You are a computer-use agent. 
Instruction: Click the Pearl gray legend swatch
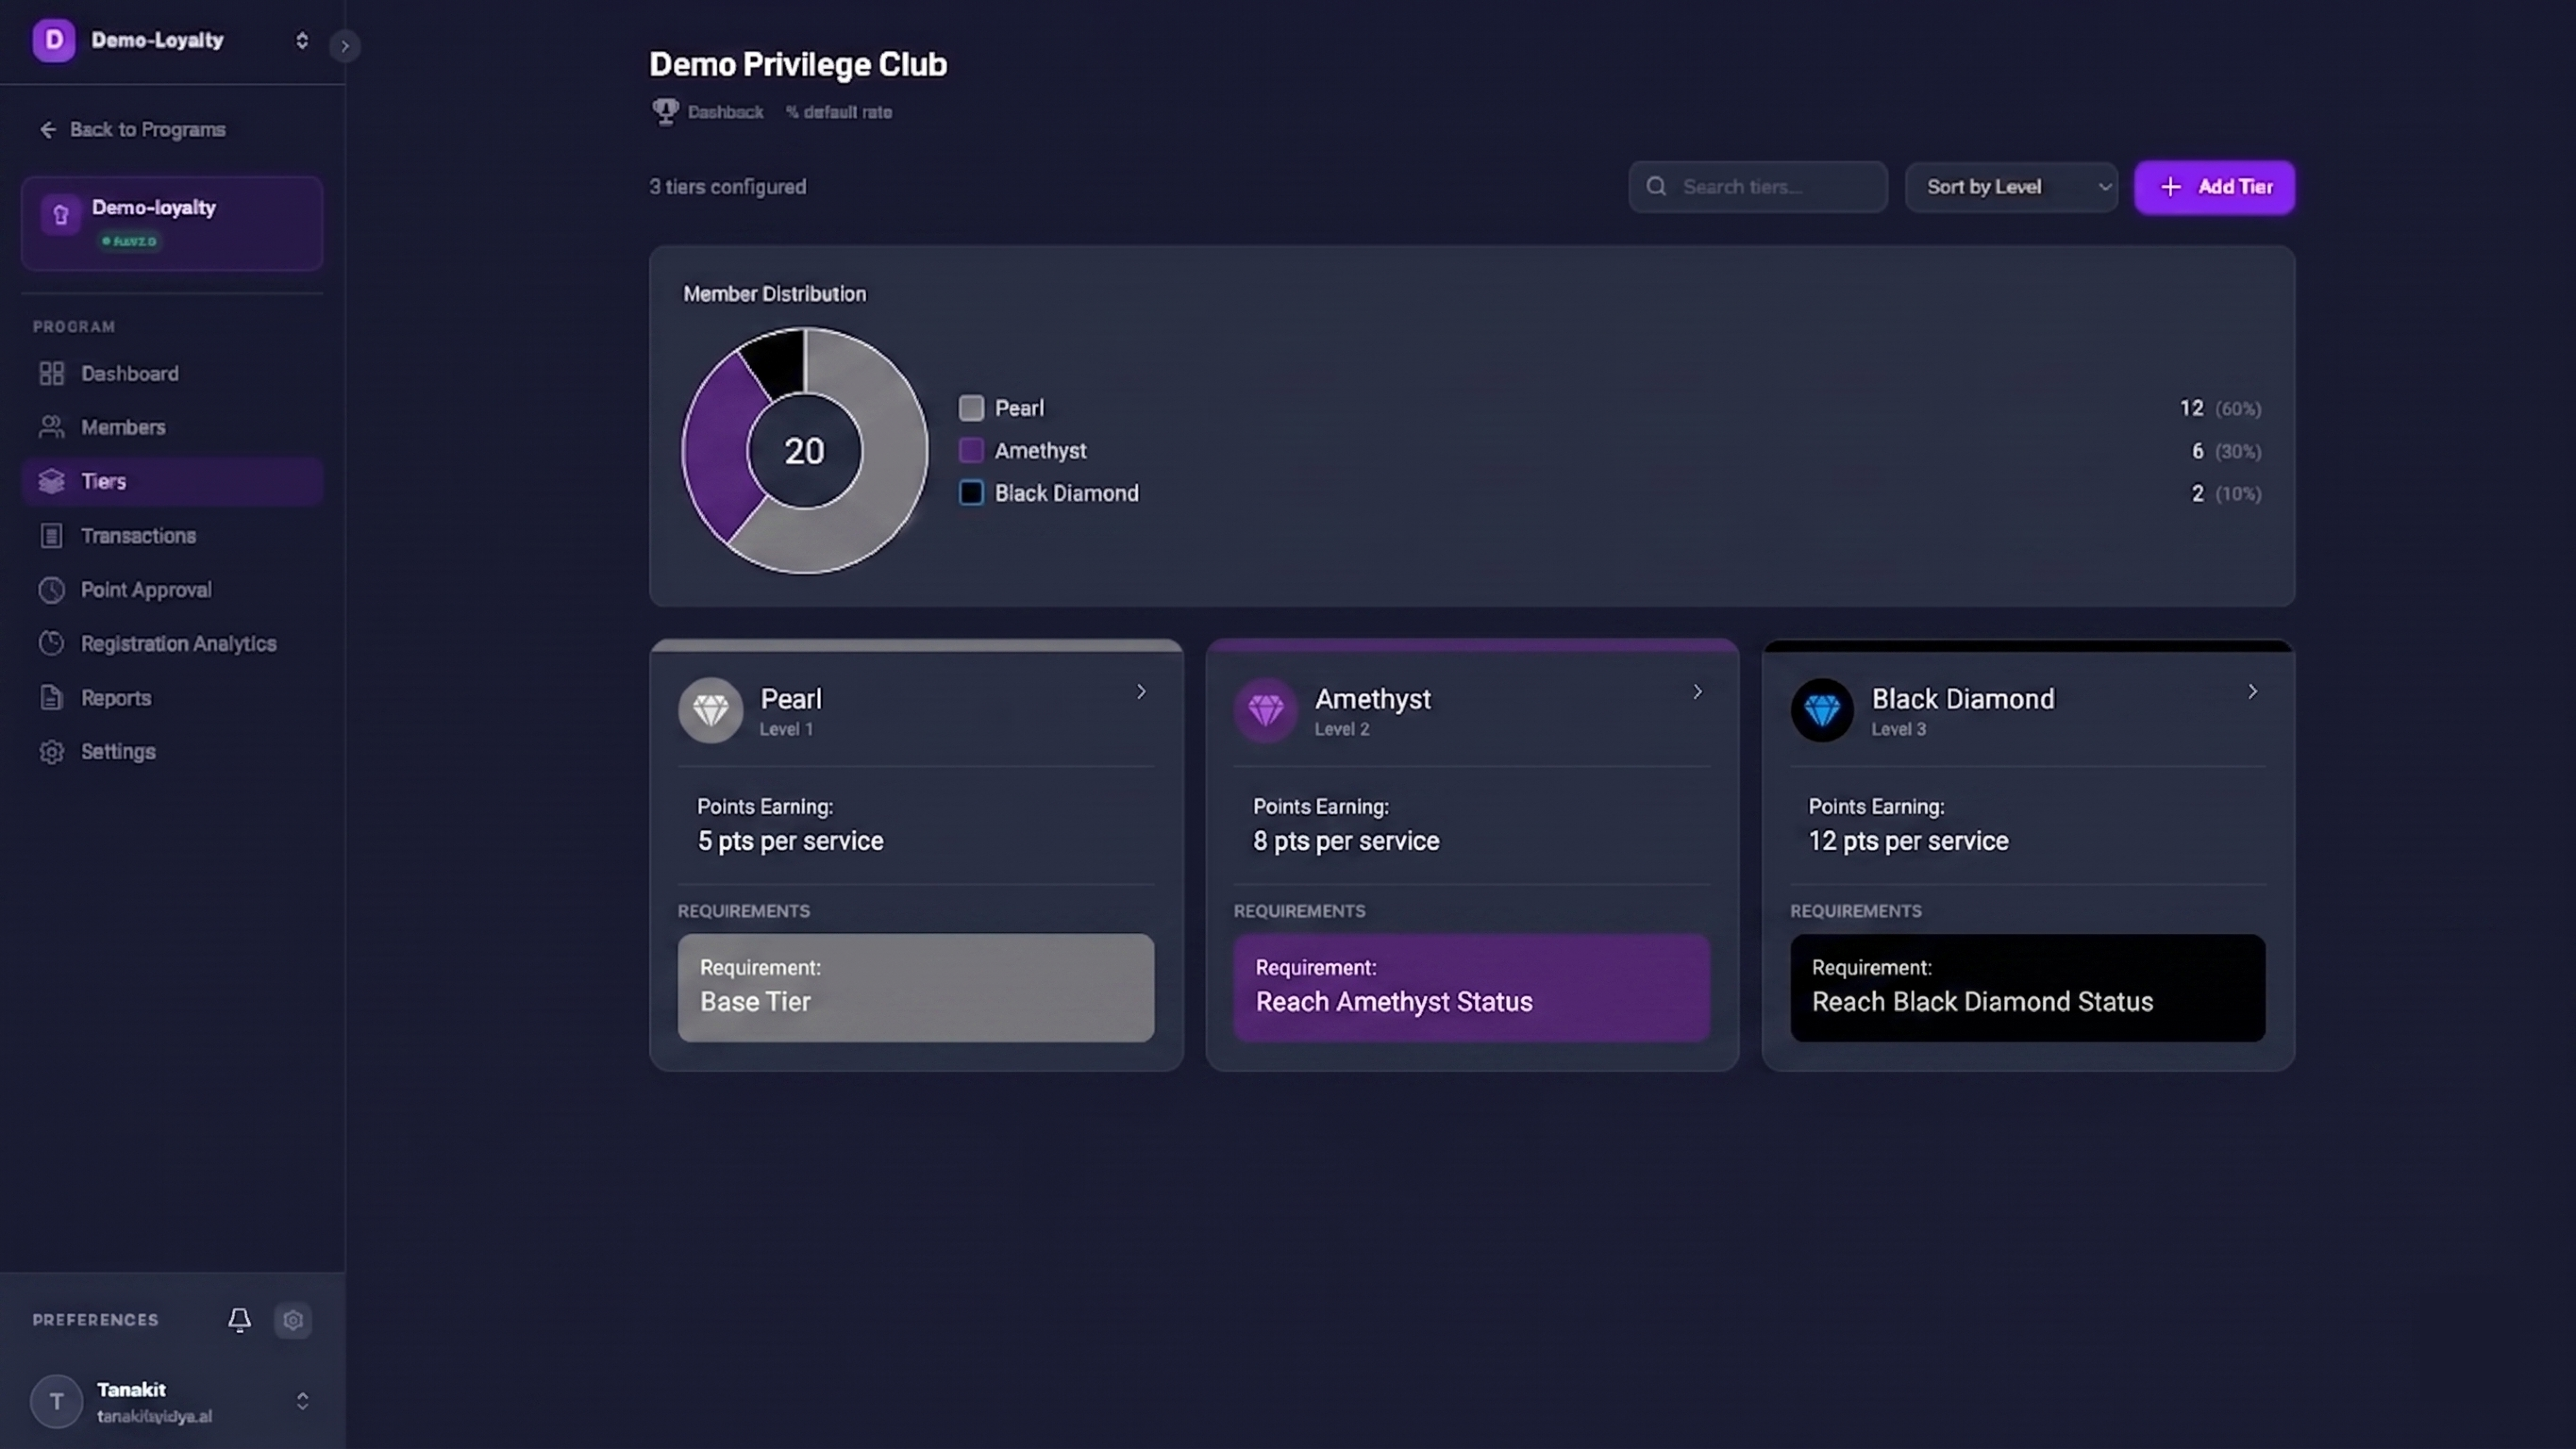pyautogui.click(x=971, y=408)
